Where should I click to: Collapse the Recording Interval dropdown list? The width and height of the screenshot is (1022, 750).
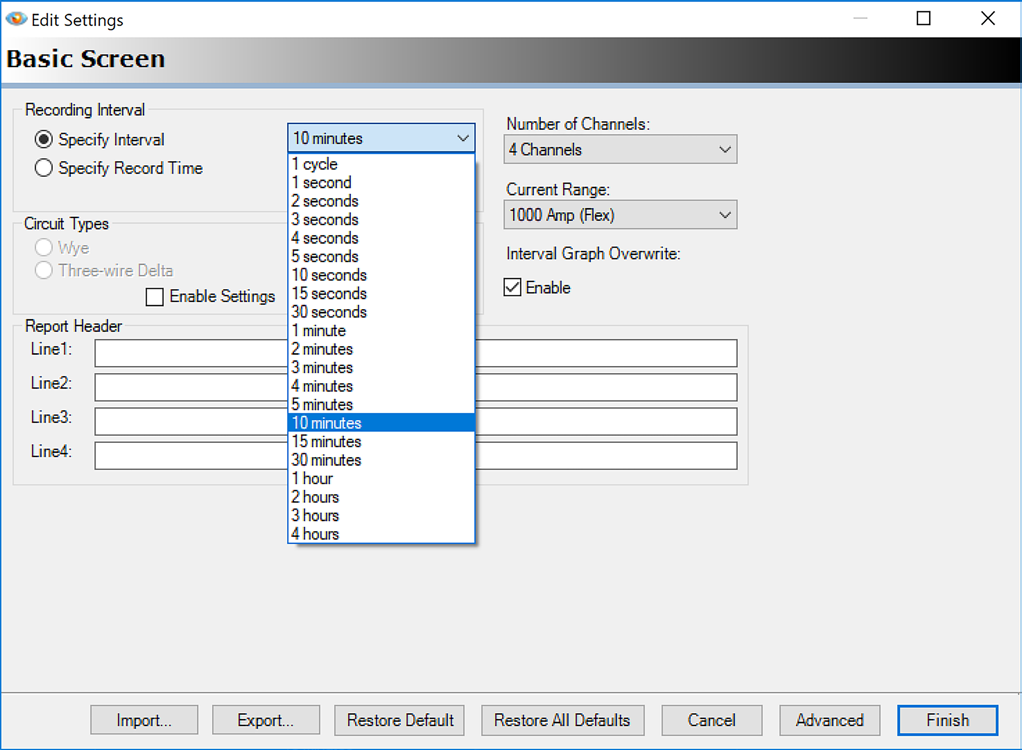pyautogui.click(x=463, y=138)
